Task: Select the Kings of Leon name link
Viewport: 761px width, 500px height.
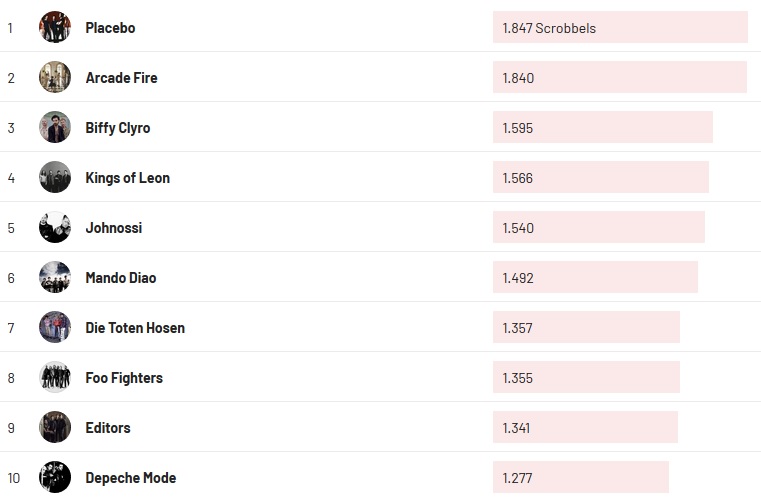Action: tap(127, 178)
